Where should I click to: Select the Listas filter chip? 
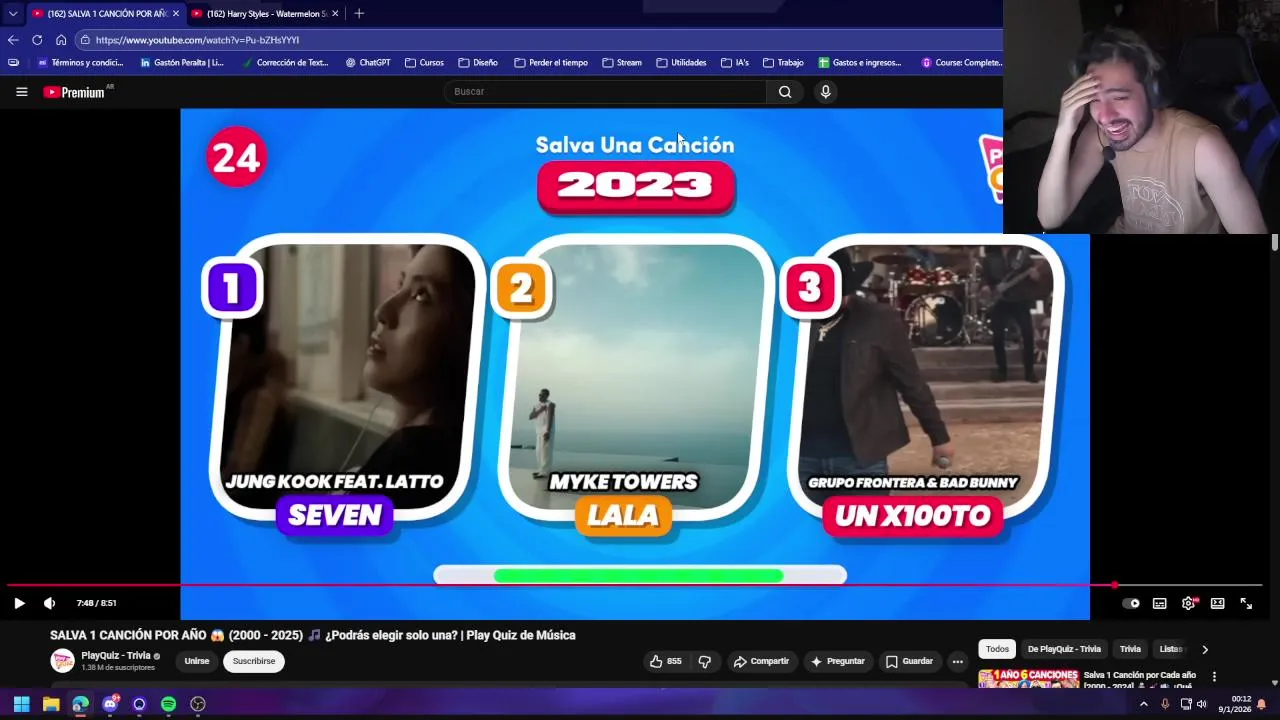pos(1170,649)
